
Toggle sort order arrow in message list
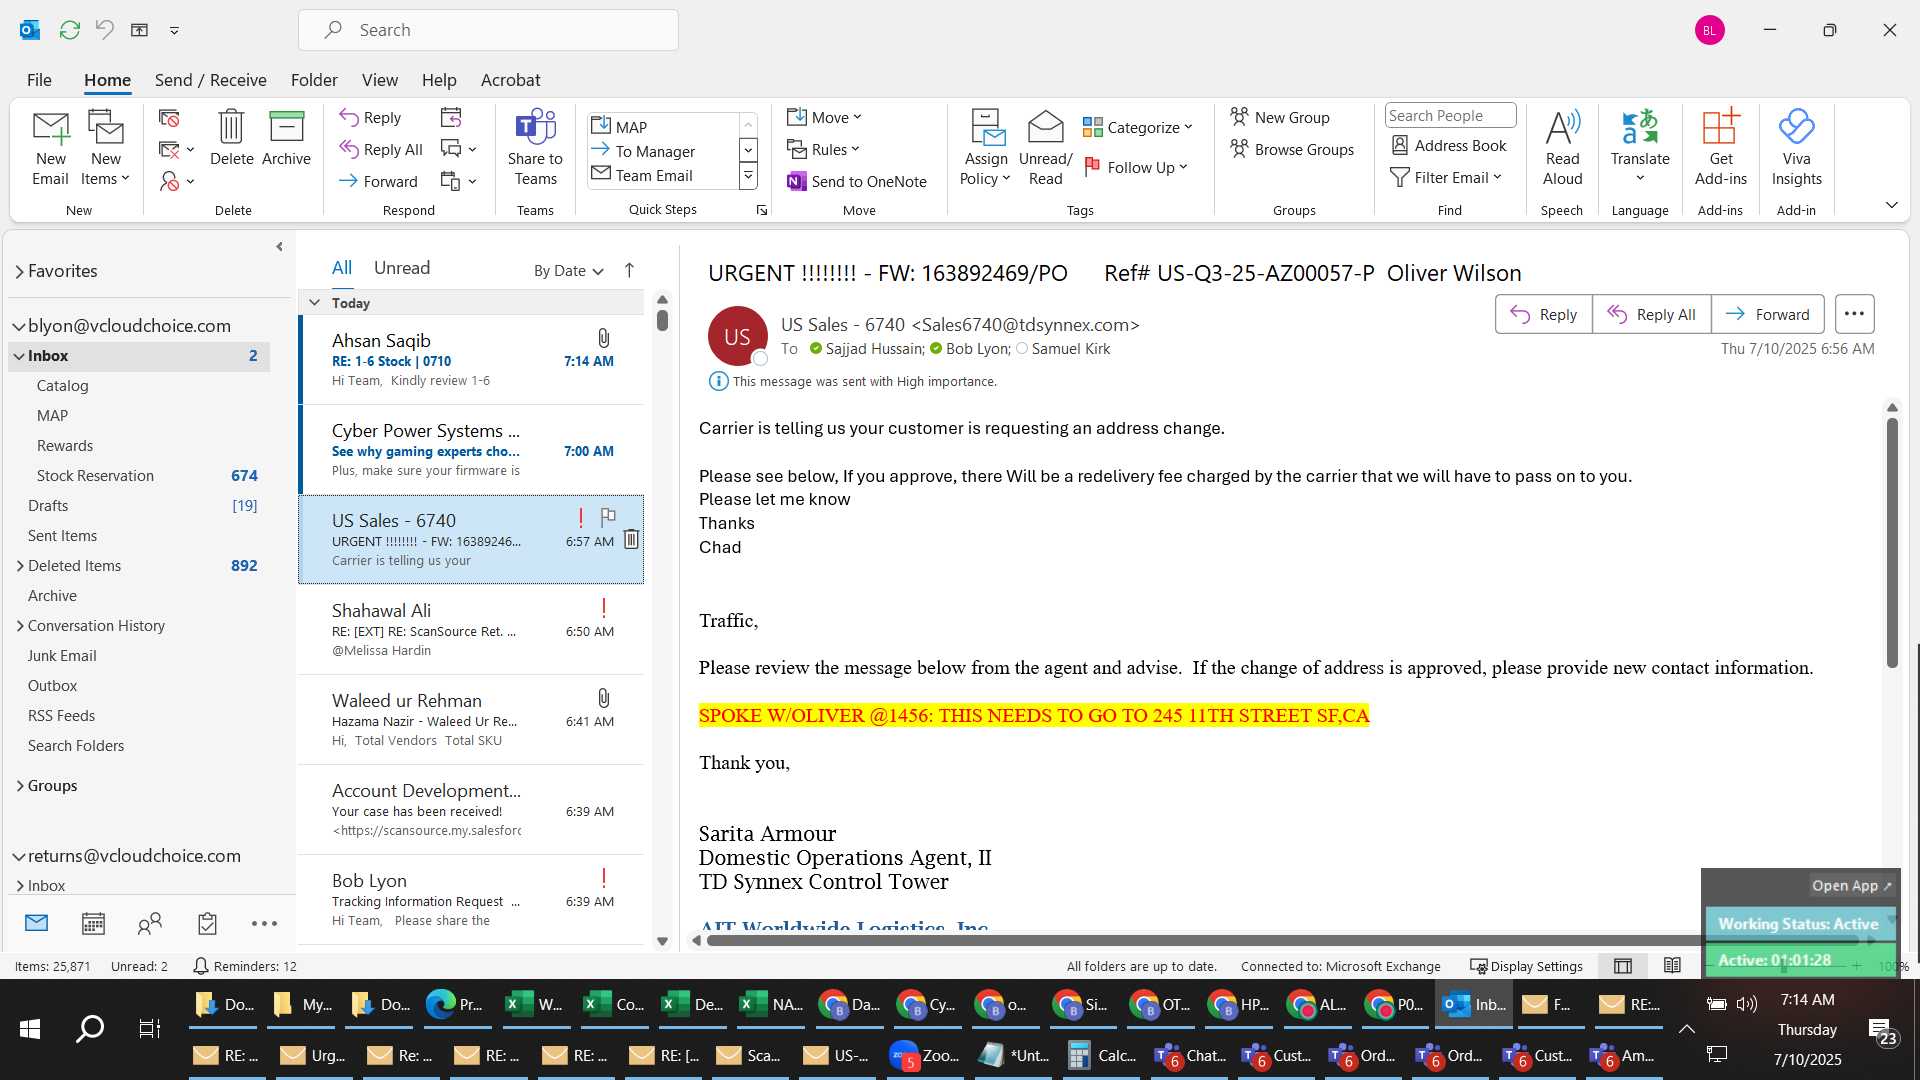[629, 270]
